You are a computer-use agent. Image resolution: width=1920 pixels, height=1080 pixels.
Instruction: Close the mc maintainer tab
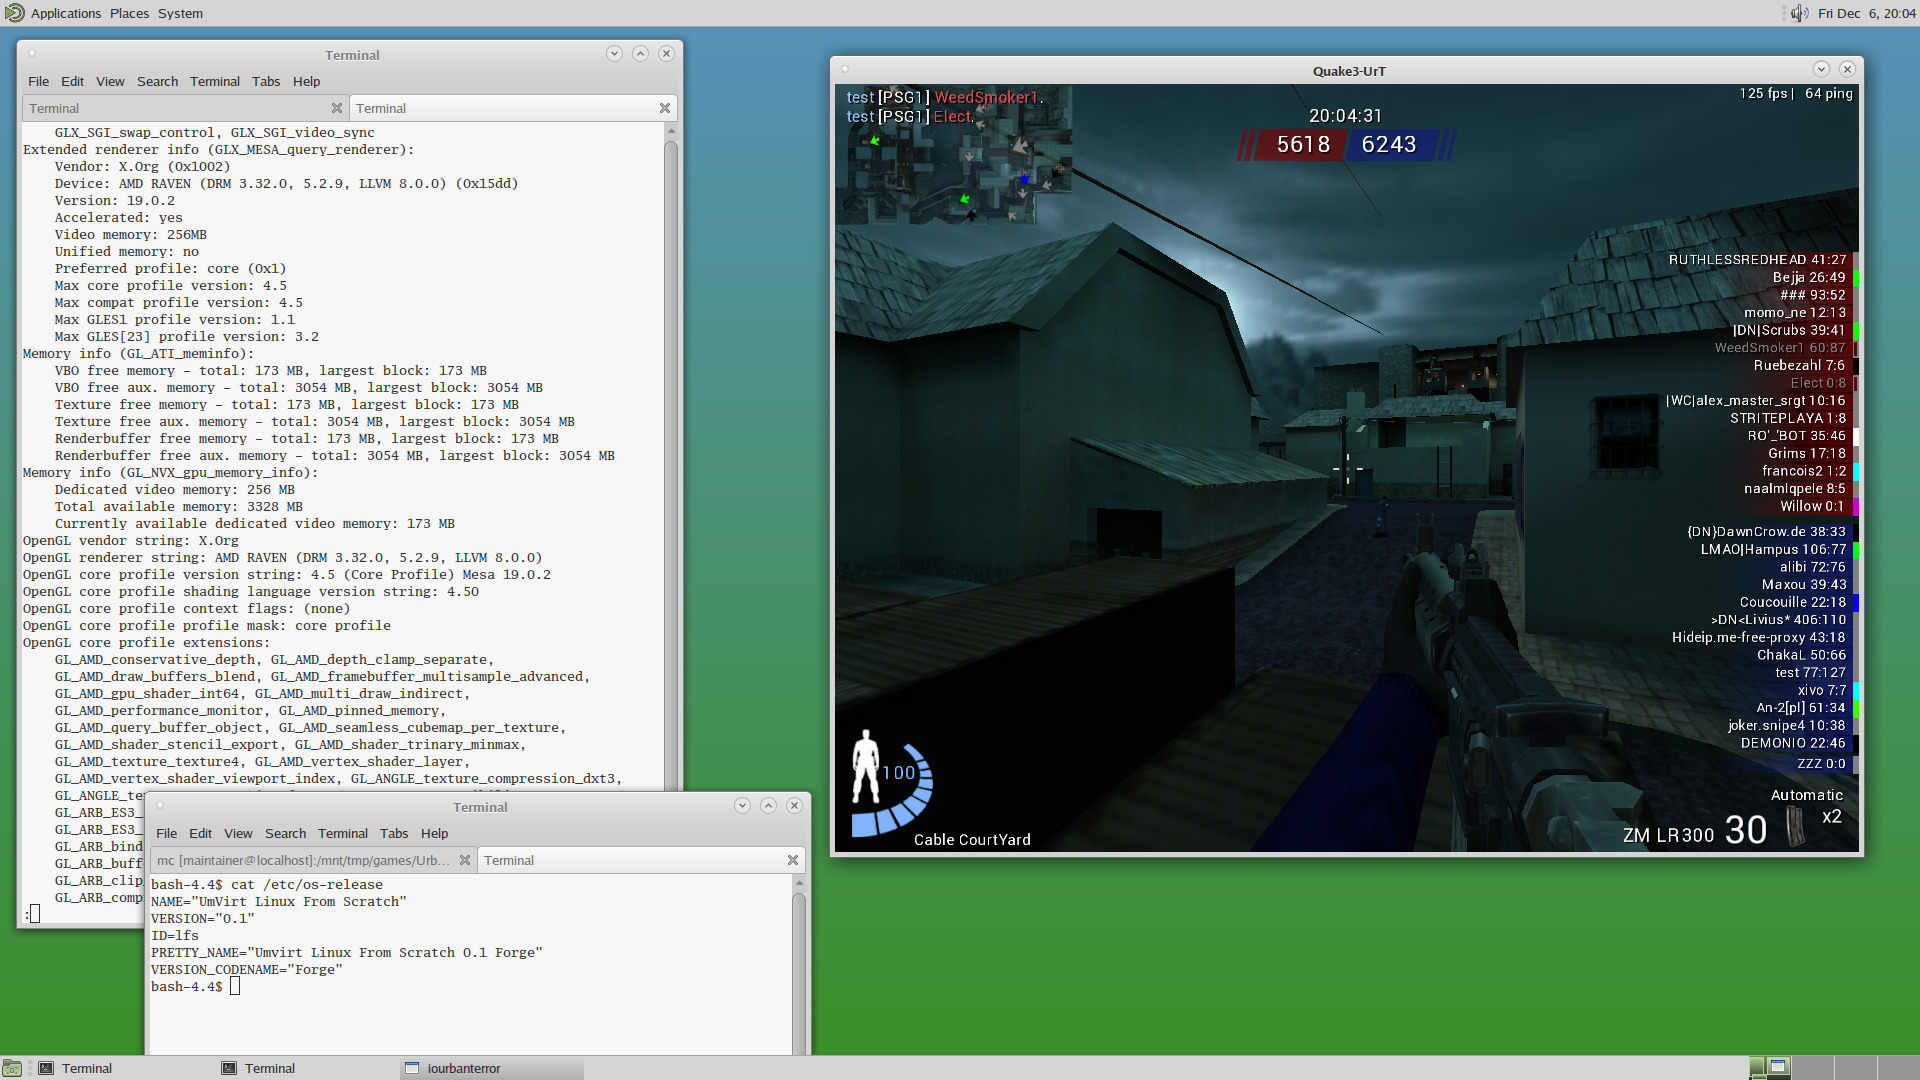point(464,860)
